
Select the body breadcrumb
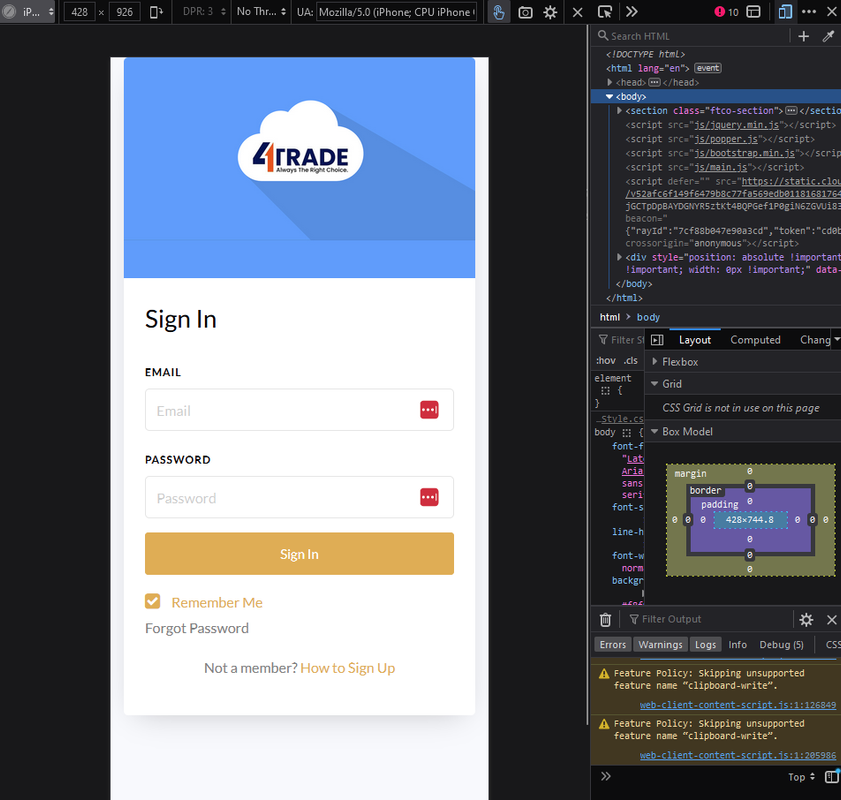point(648,317)
